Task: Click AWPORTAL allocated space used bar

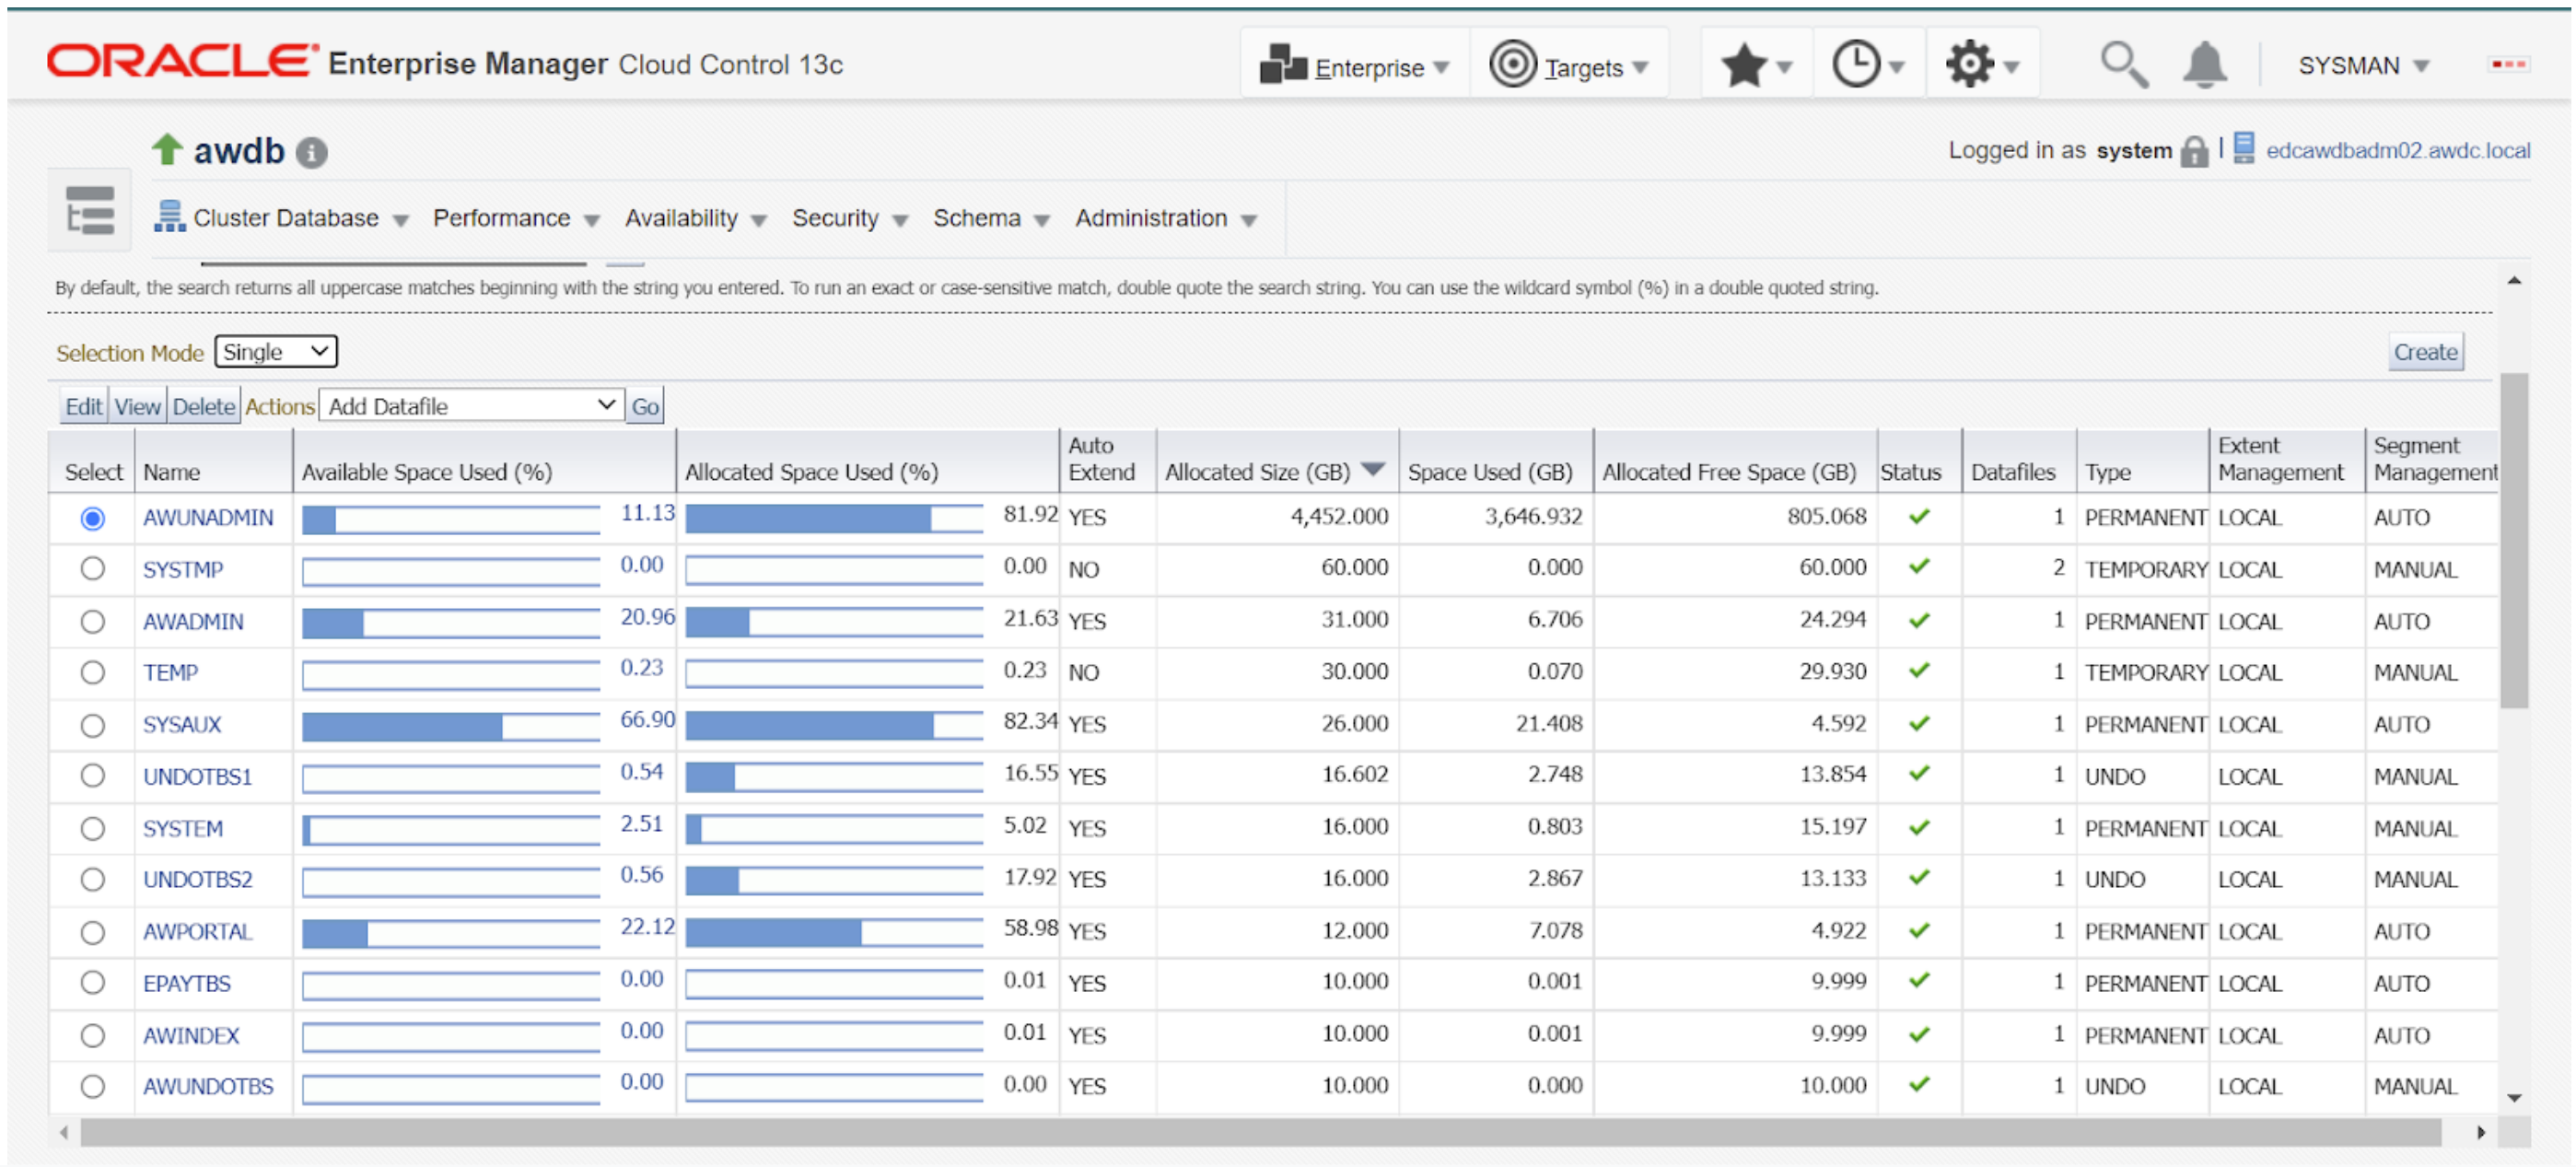Action: point(834,933)
